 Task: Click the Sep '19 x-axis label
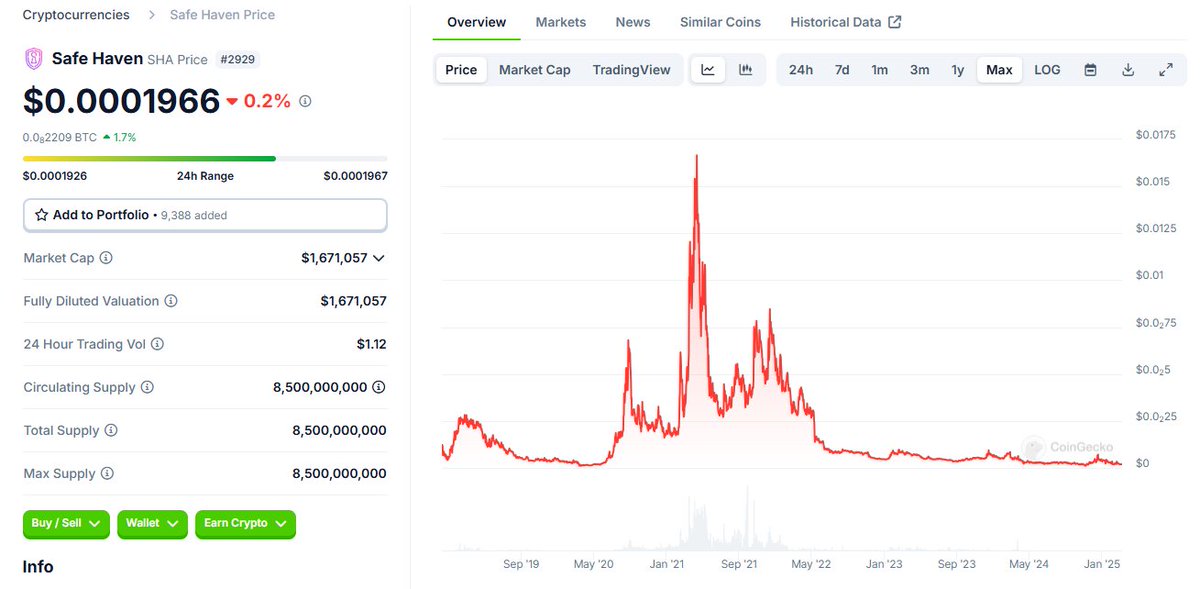[x=521, y=564]
